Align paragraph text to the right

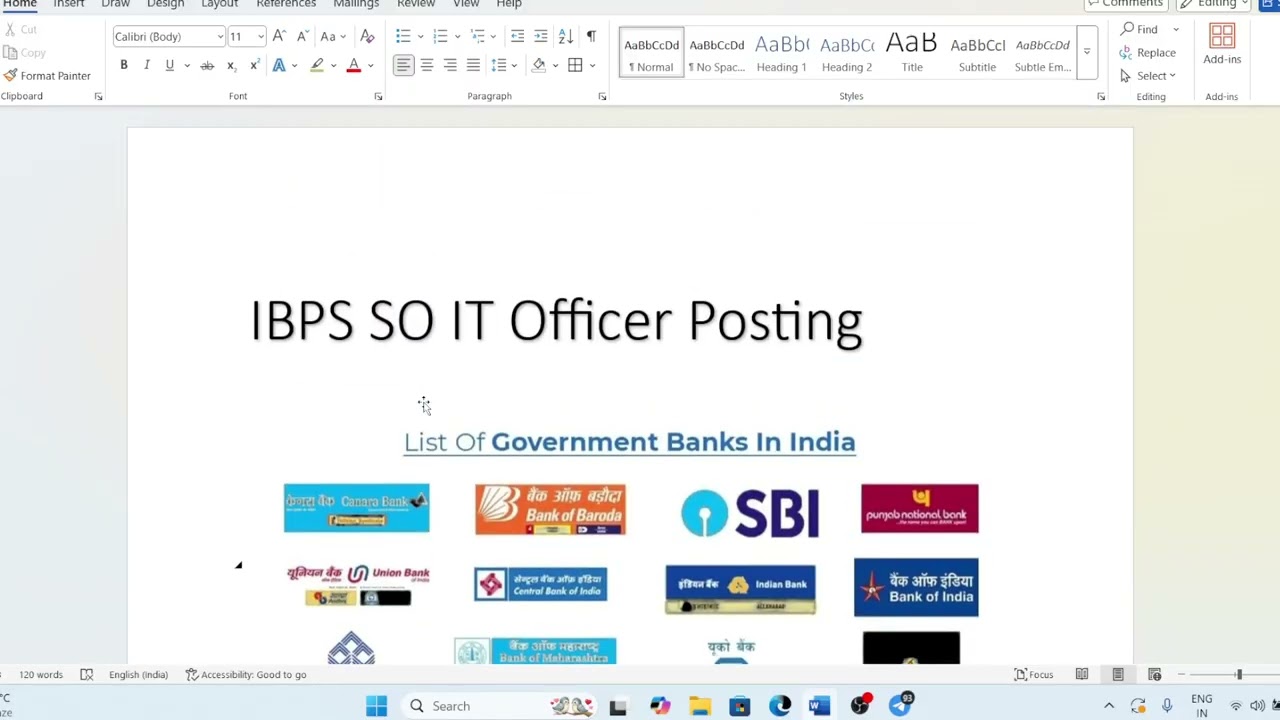point(450,65)
